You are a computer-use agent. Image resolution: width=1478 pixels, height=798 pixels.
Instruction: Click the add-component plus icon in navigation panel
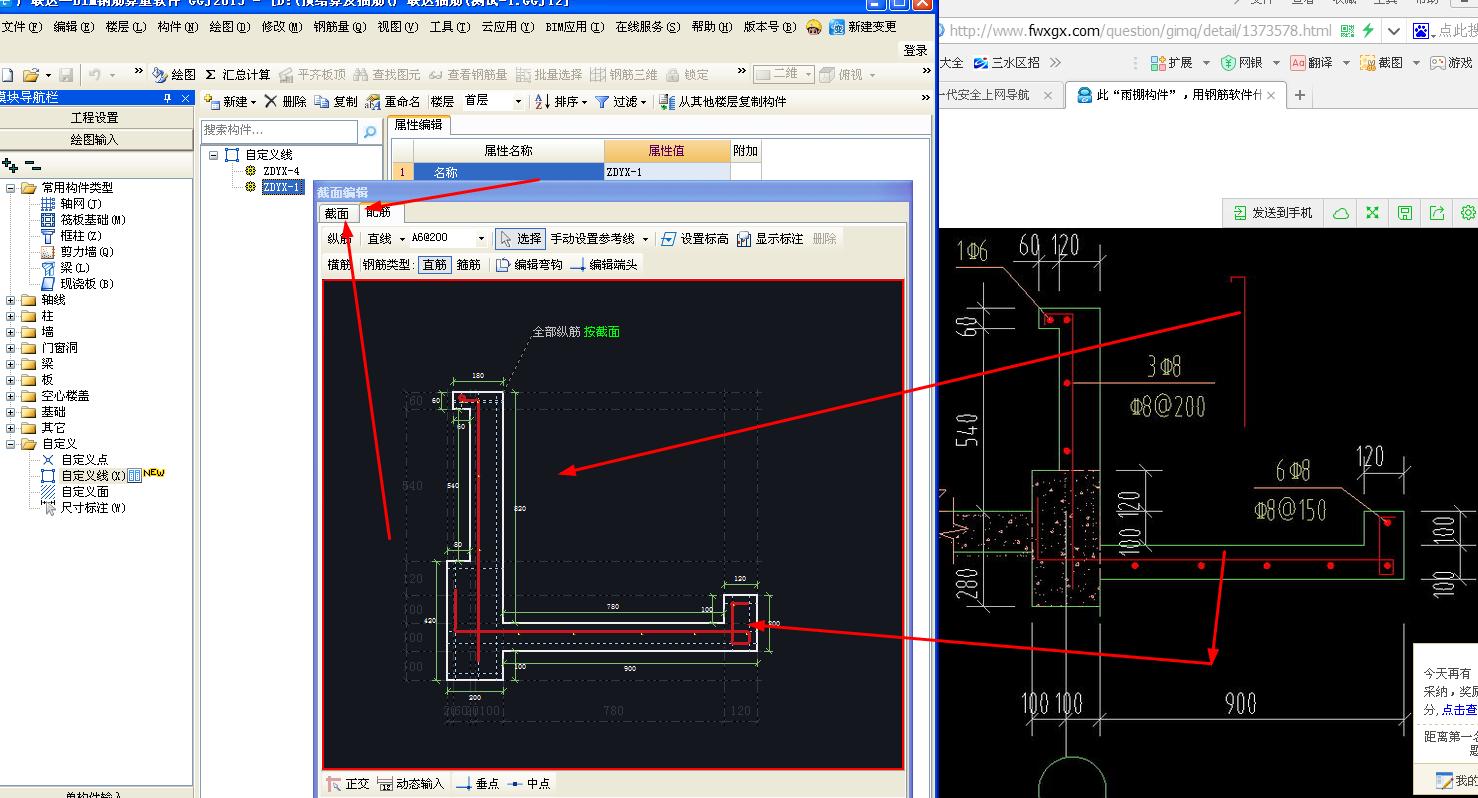pos(10,165)
